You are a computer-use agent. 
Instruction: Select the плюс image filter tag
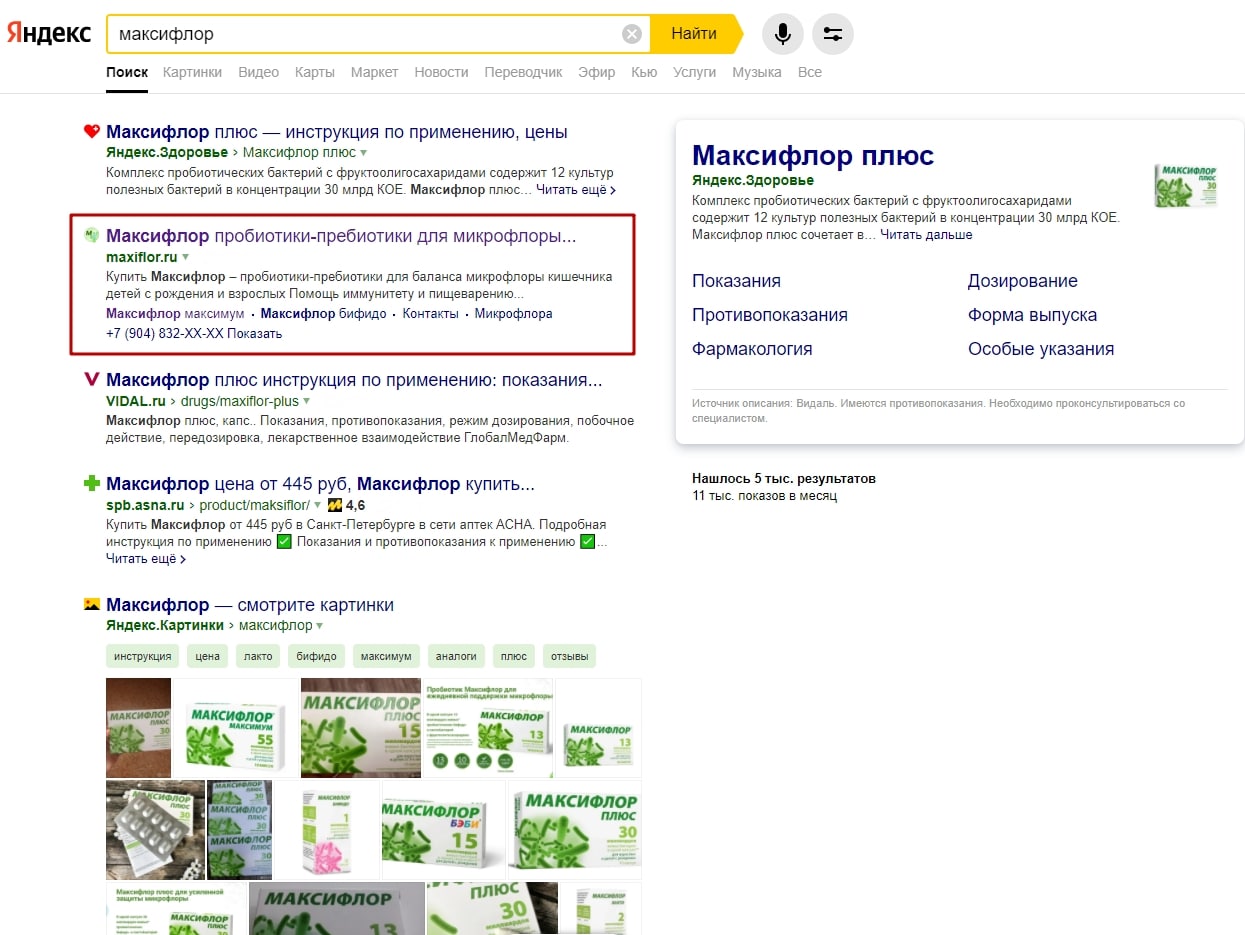pos(514,657)
